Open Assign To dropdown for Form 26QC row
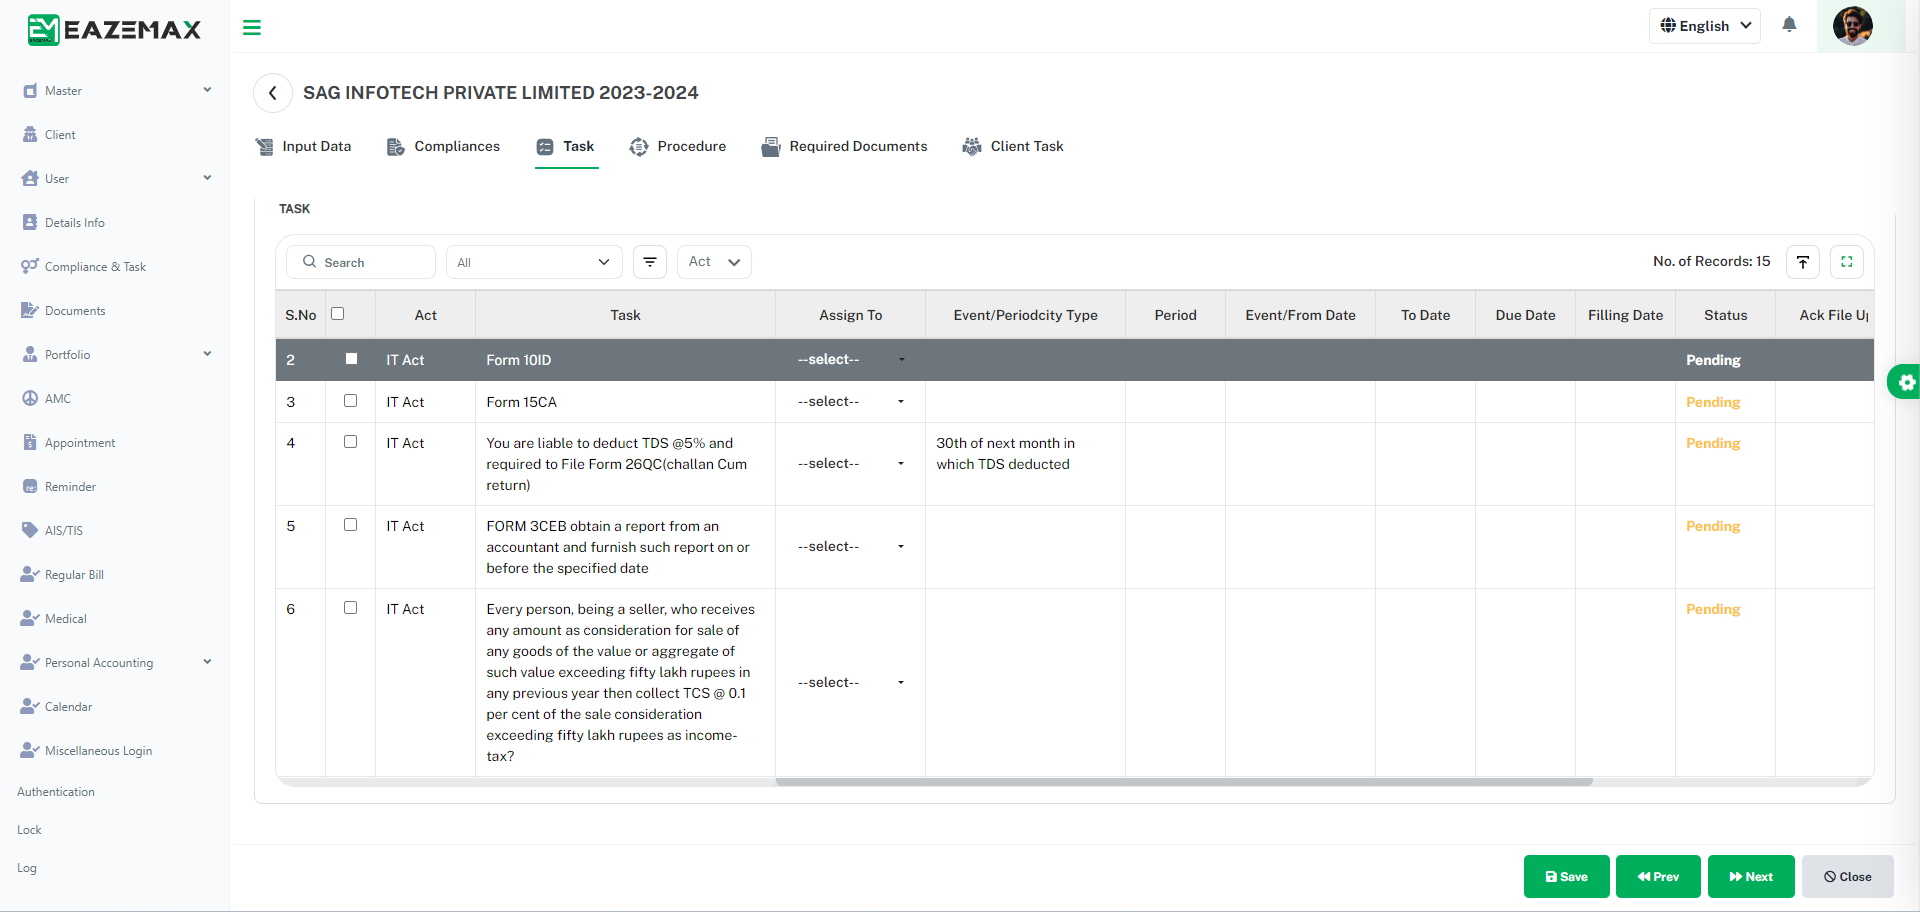 click(850, 464)
